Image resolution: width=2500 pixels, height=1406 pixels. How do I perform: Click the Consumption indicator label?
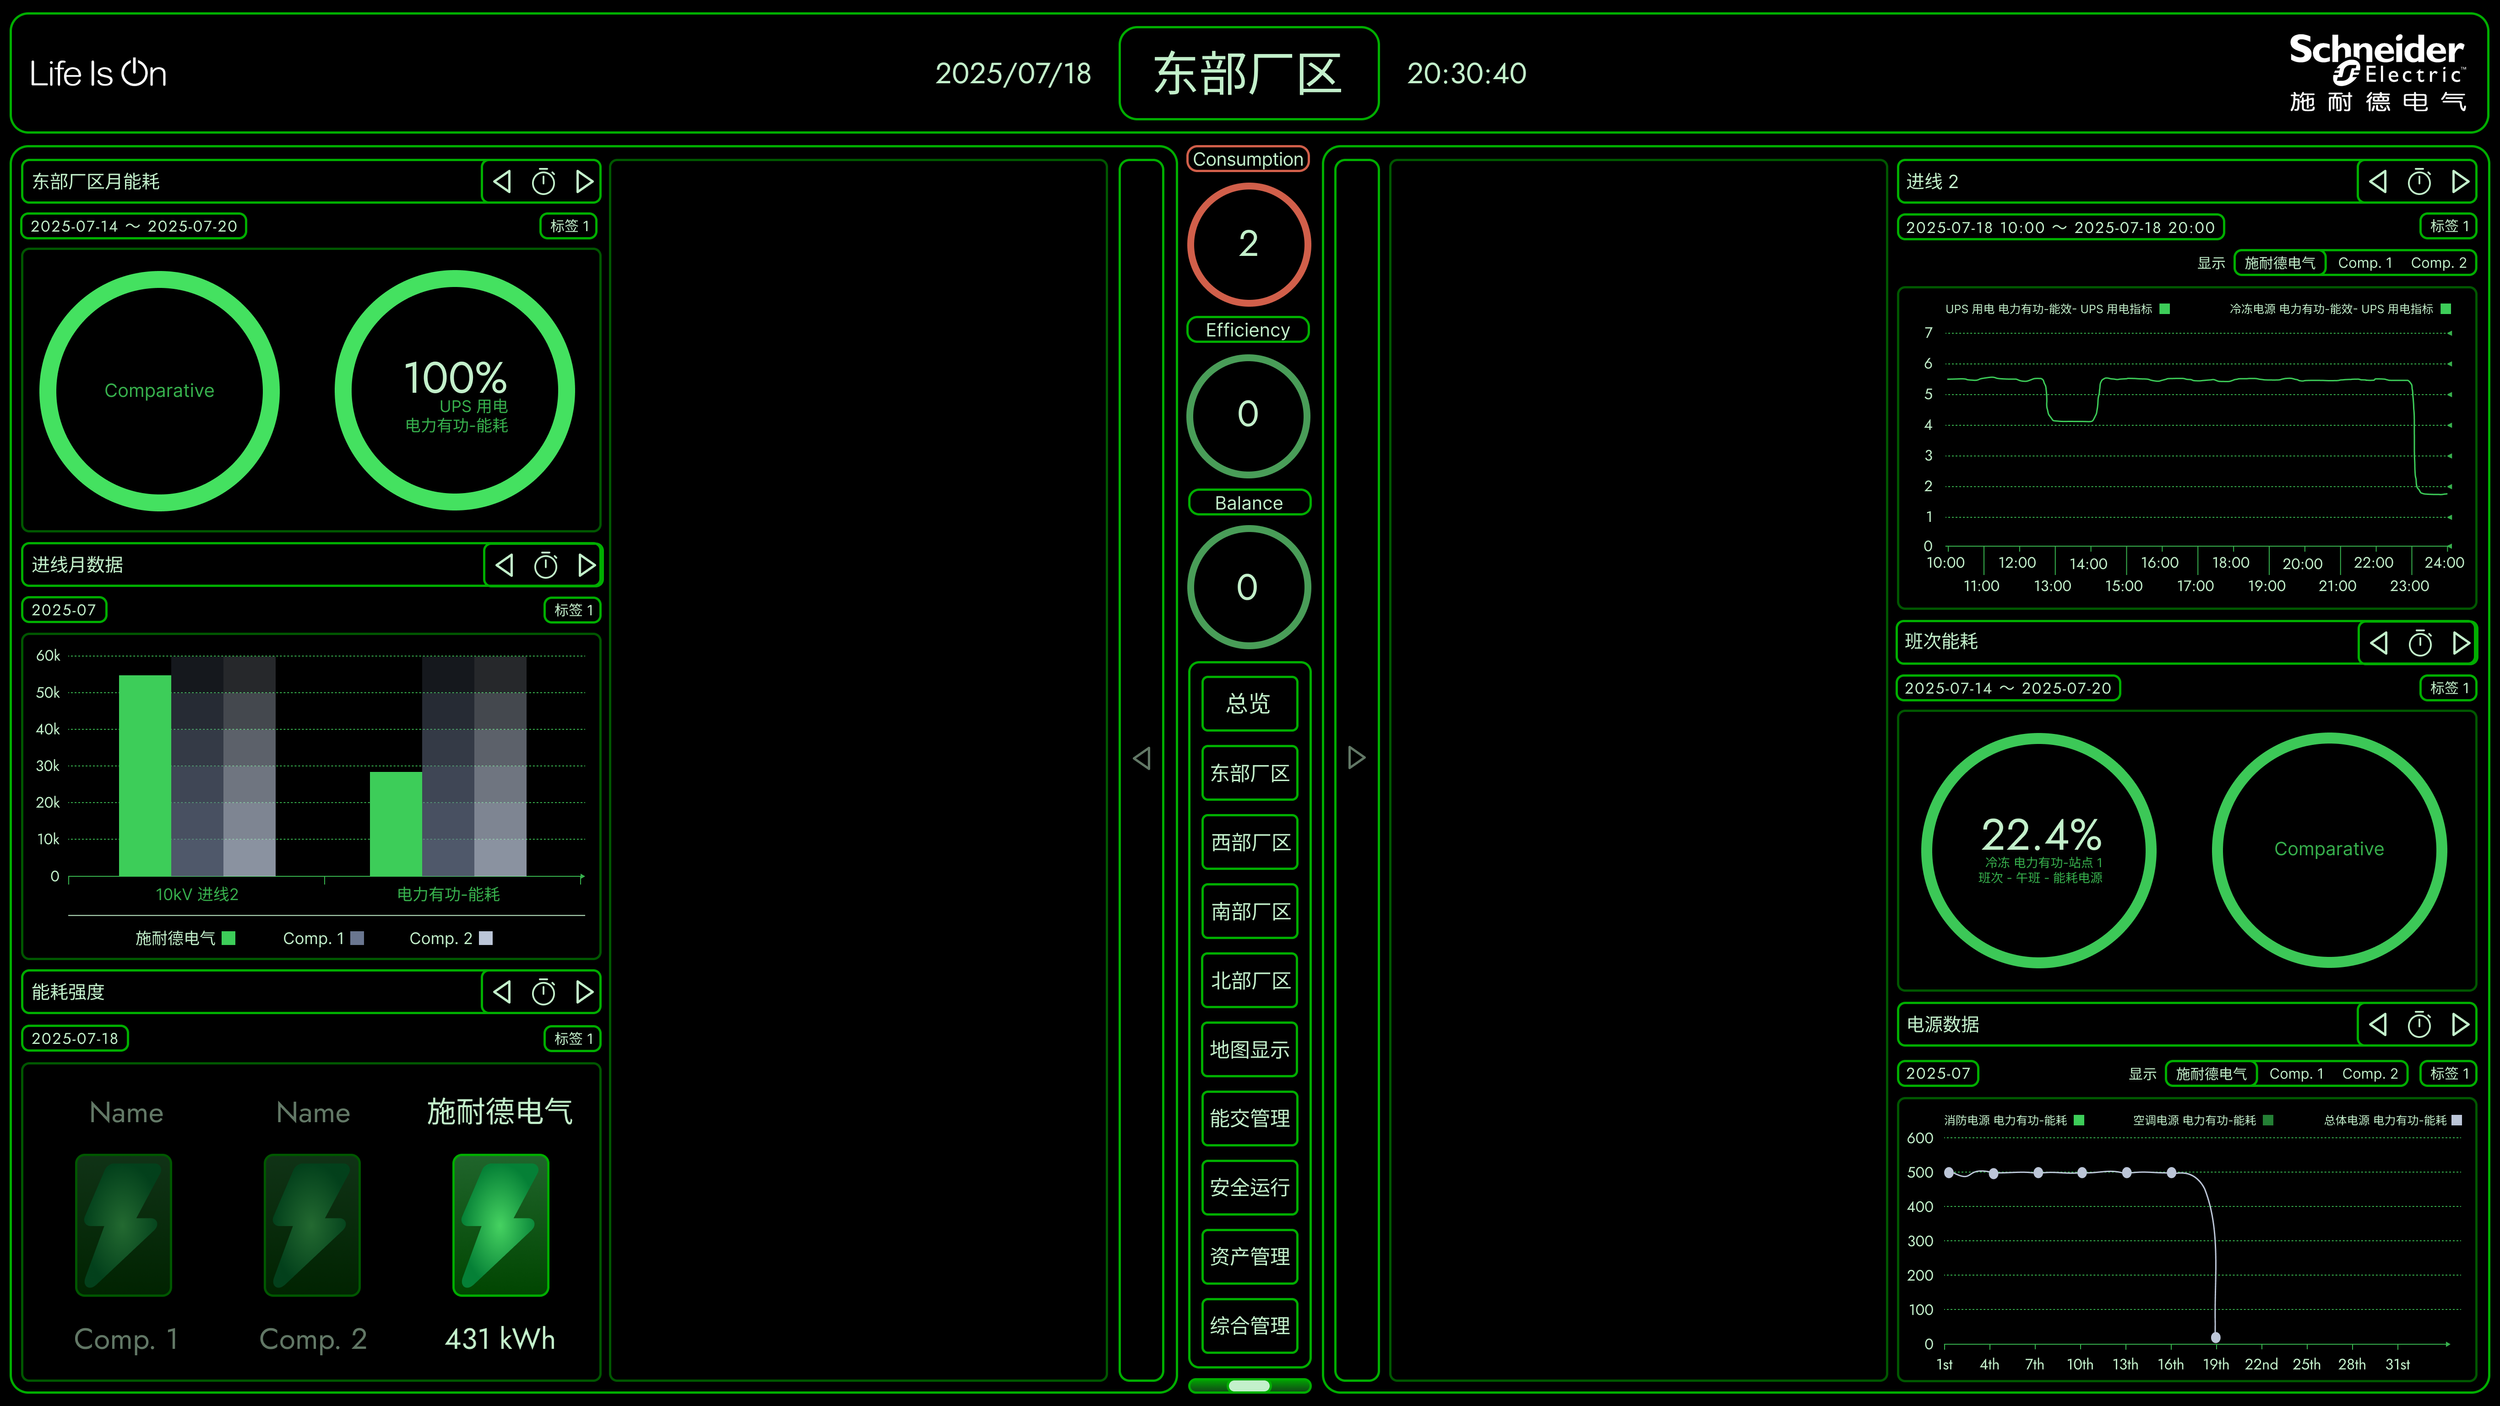[x=1247, y=159]
